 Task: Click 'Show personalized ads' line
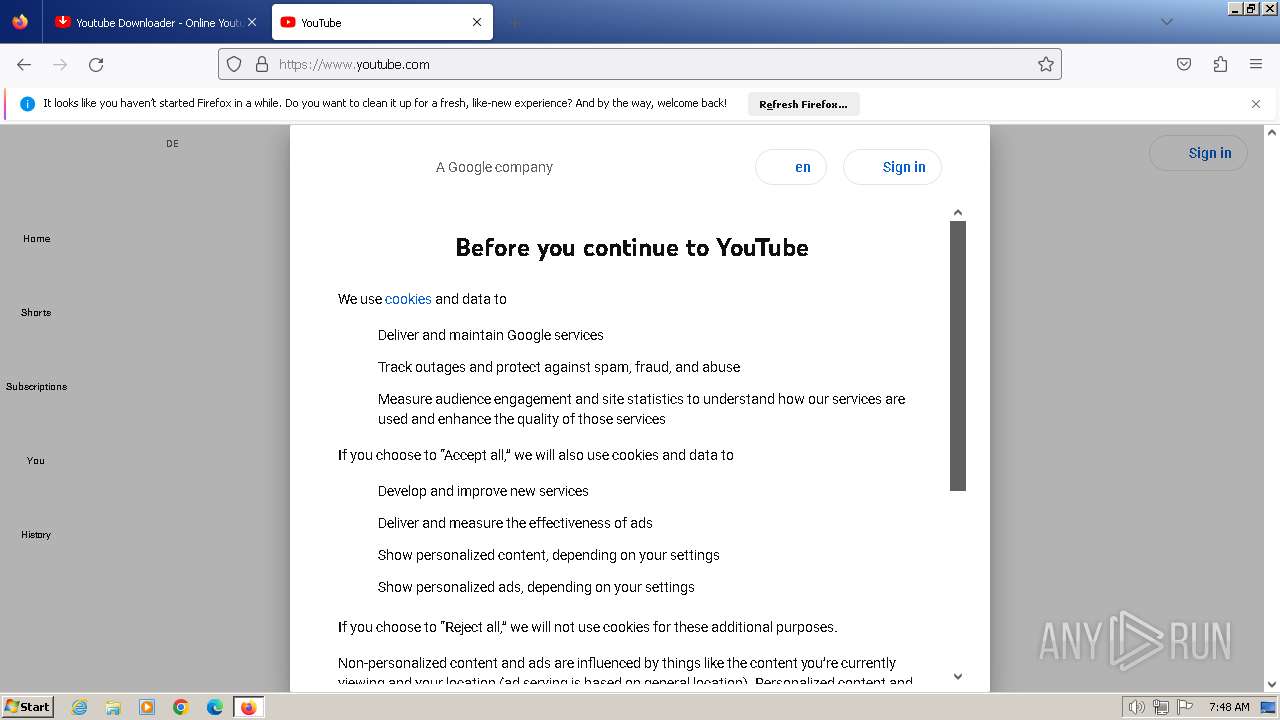536,587
